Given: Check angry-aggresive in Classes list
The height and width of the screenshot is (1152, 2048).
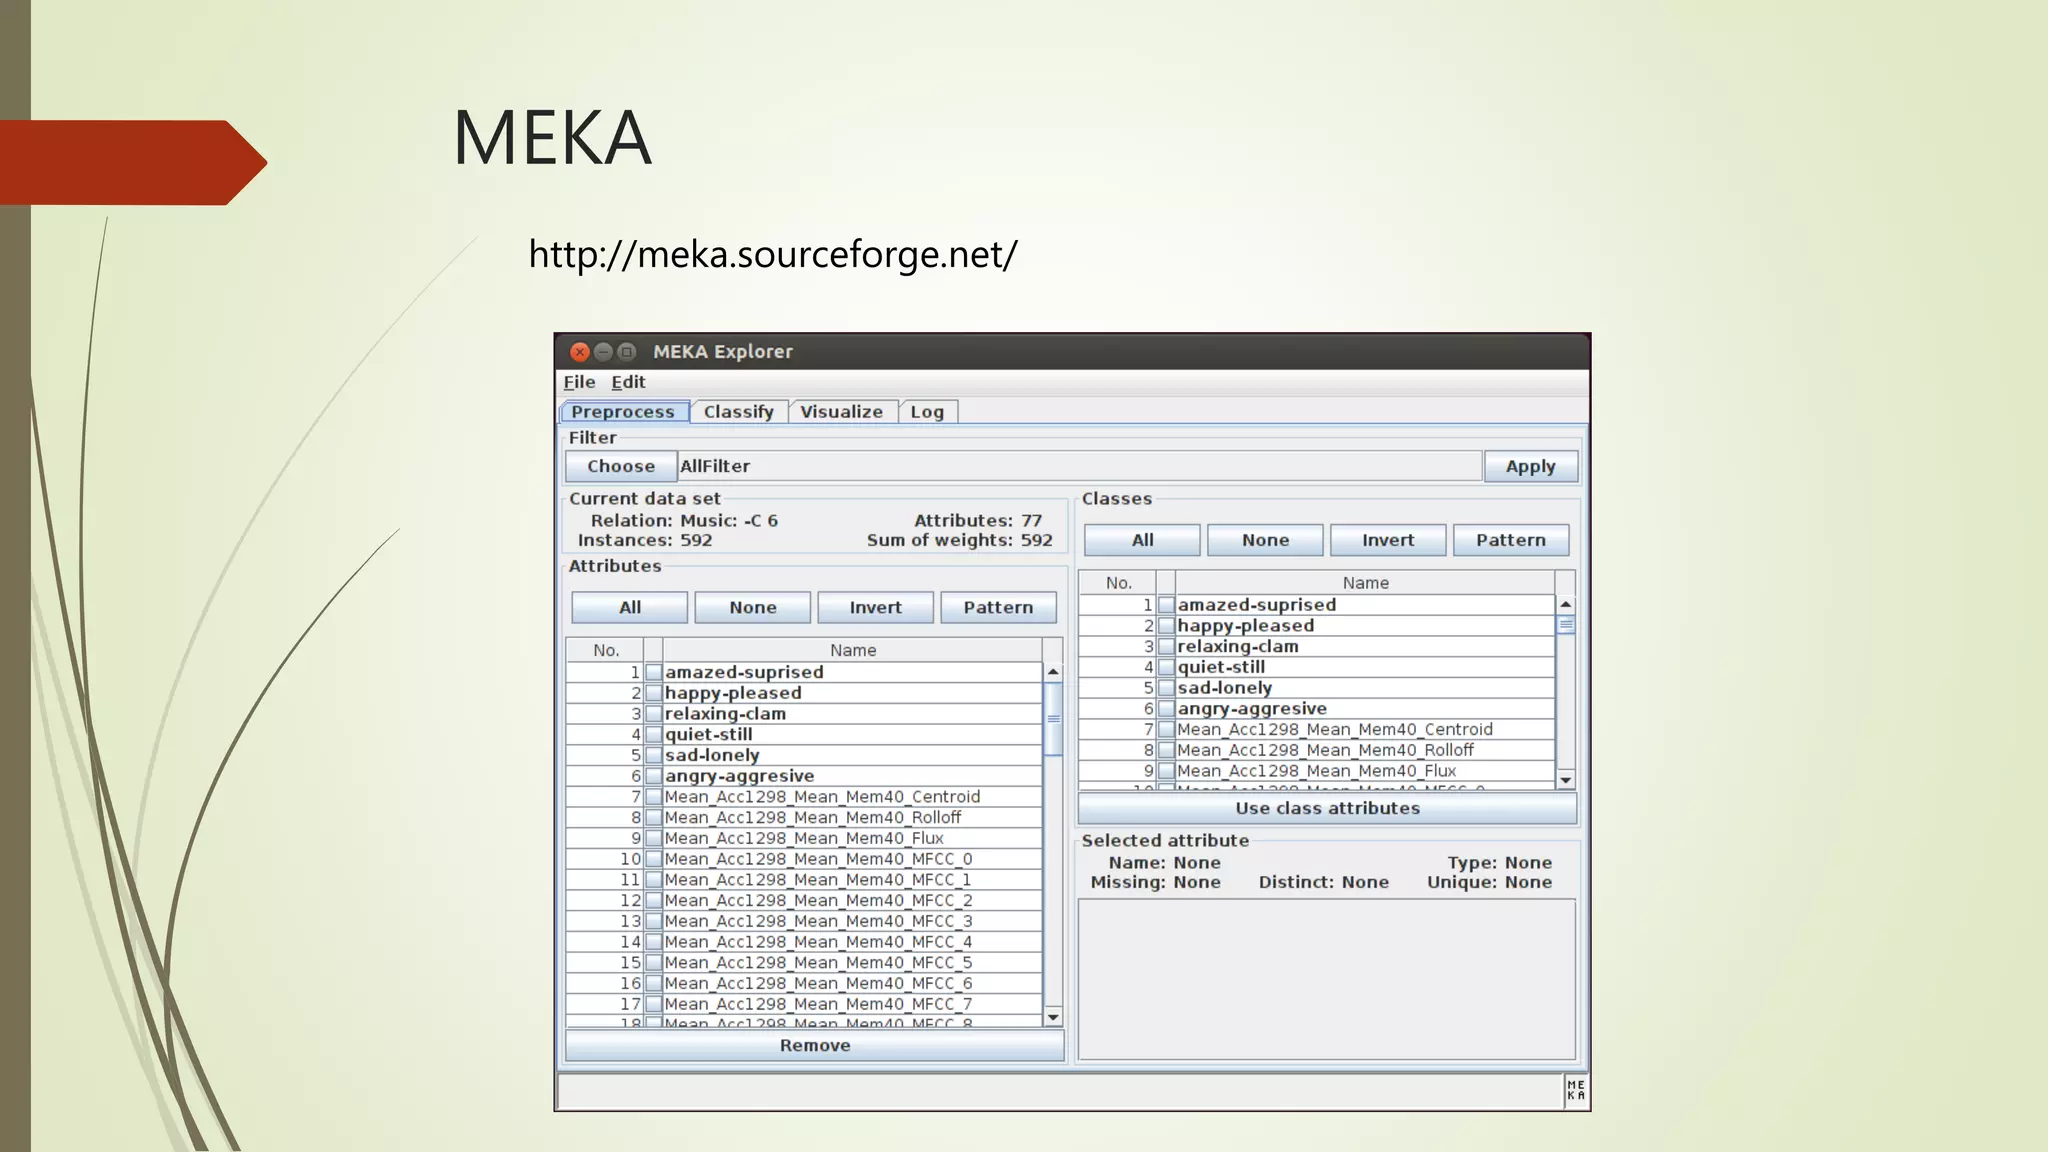Looking at the screenshot, I should [1166, 709].
